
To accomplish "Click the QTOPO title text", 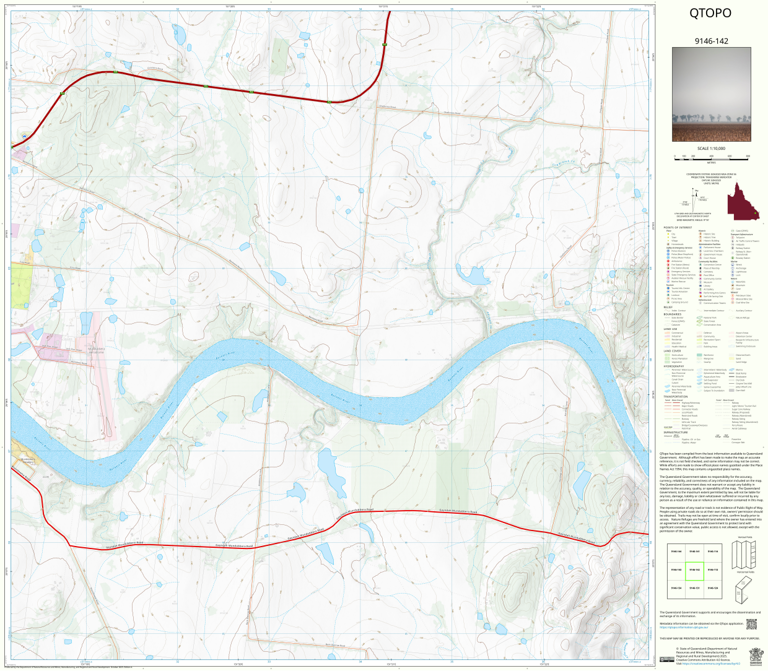I will point(710,13).
